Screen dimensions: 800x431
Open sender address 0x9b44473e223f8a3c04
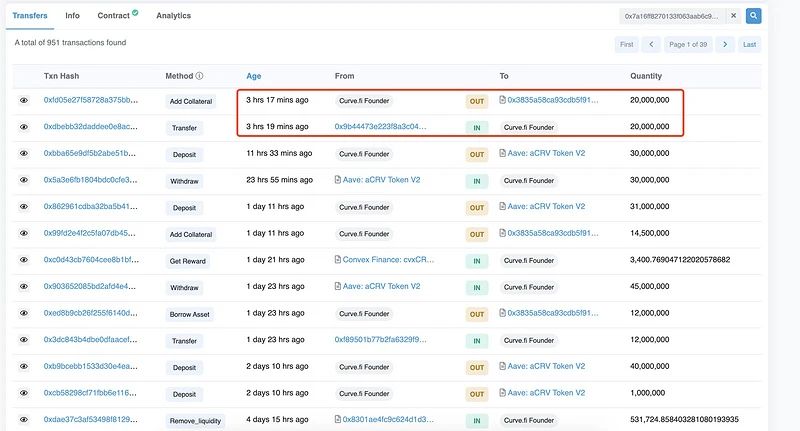(x=380, y=127)
